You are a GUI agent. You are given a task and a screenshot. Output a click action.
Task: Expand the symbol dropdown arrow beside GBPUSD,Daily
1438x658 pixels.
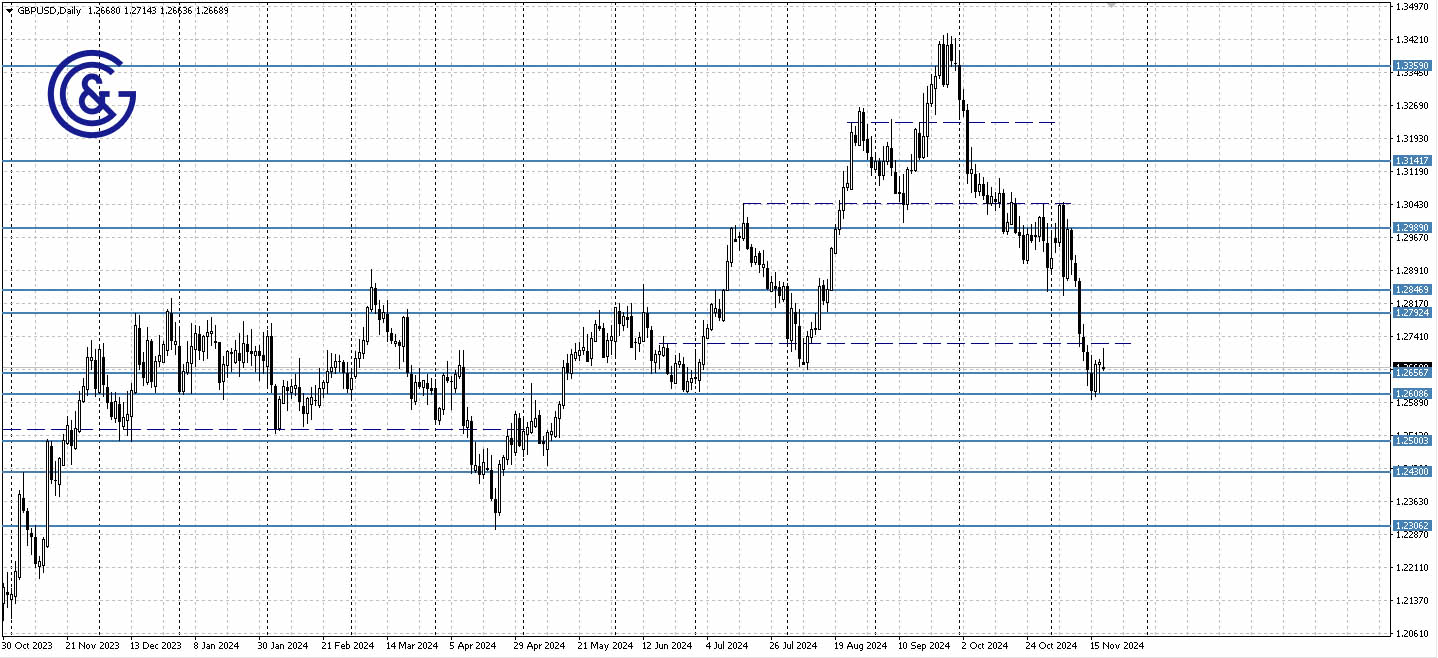click(11, 10)
